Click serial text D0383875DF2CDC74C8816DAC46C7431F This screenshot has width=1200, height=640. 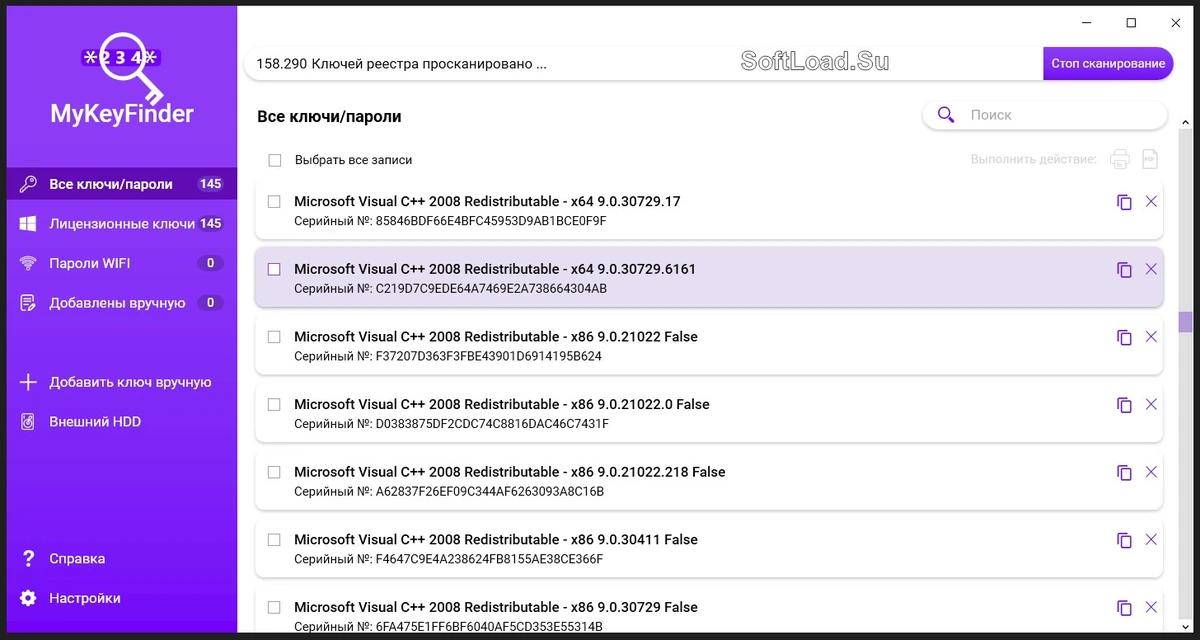[492, 424]
